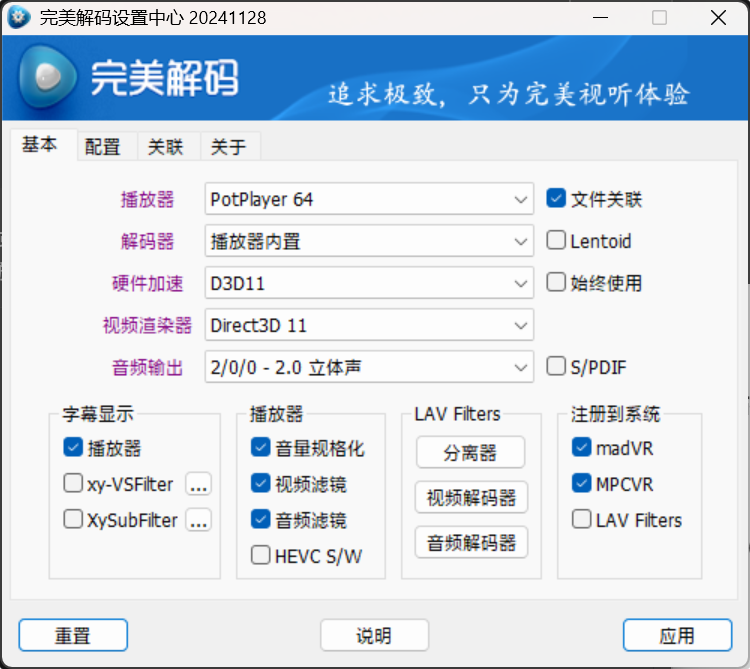Image resolution: width=750 pixels, height=669 pixels.
Task: Open the 视频渲染器 Direct3D 11 dropdown
Action: (x=368, y=325)
